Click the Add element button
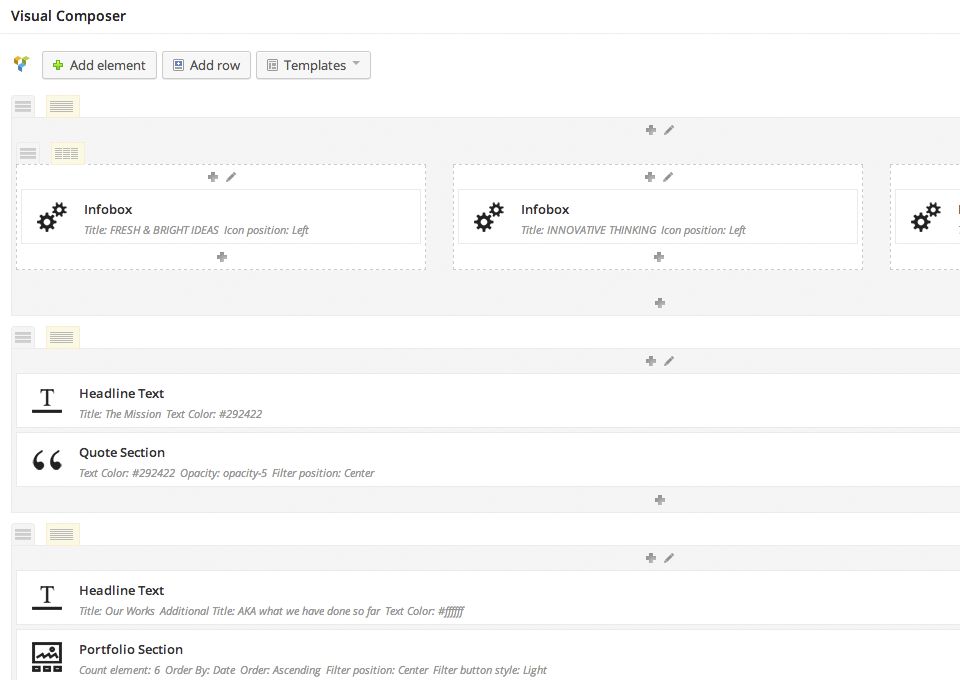The image size is (960, 680). pyautogui.click(x=99, y=65)
